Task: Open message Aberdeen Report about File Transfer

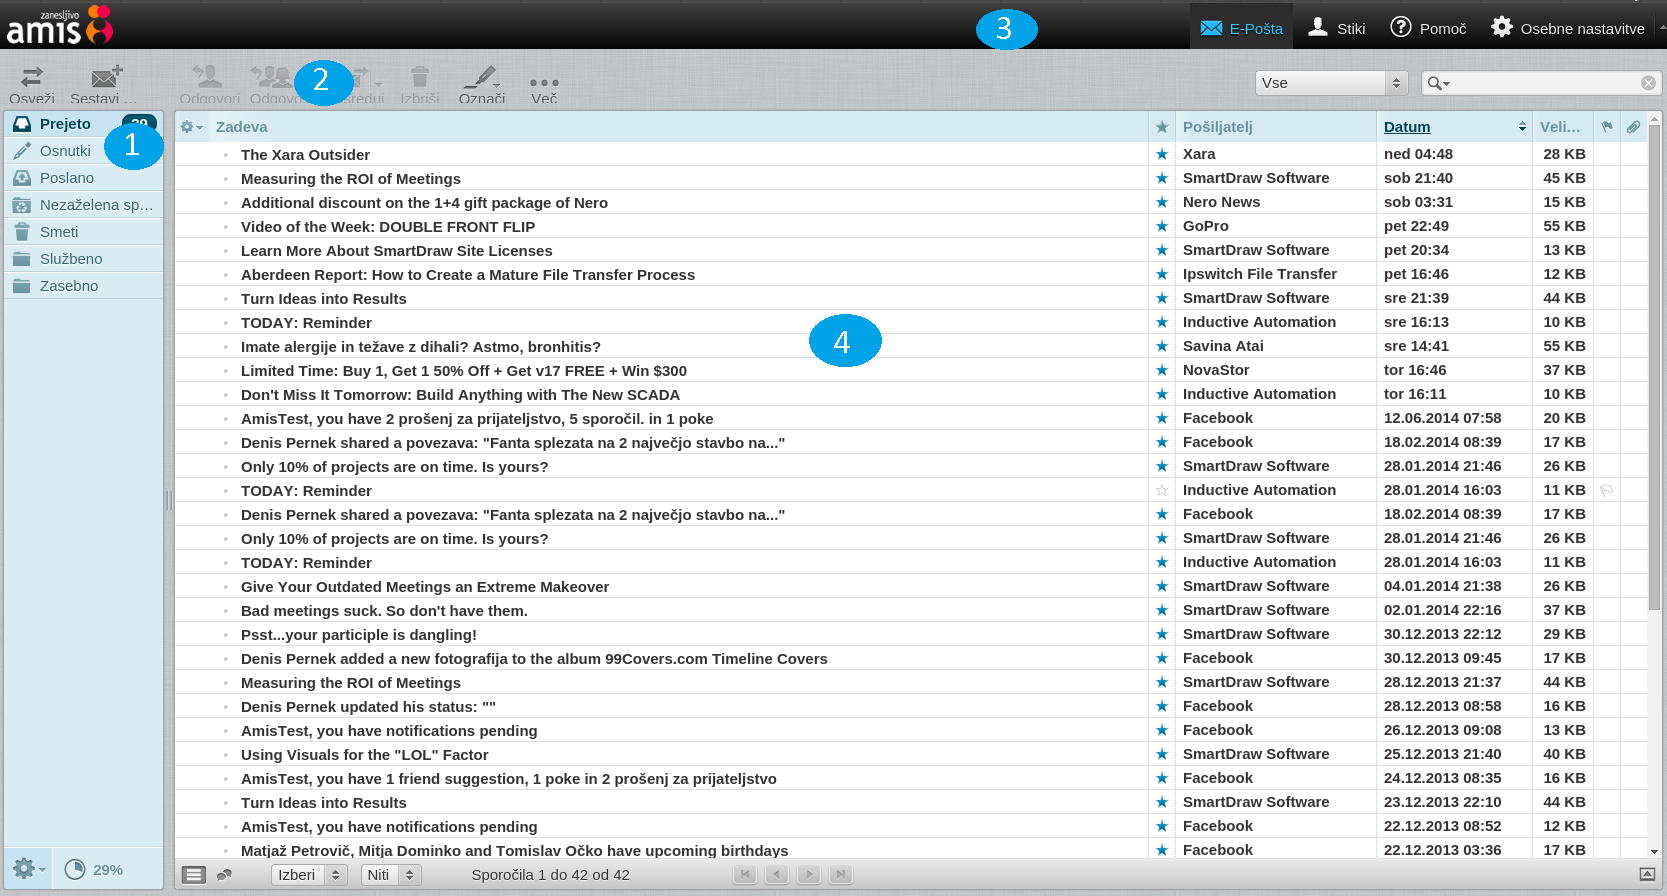Action: coord(468,275)
